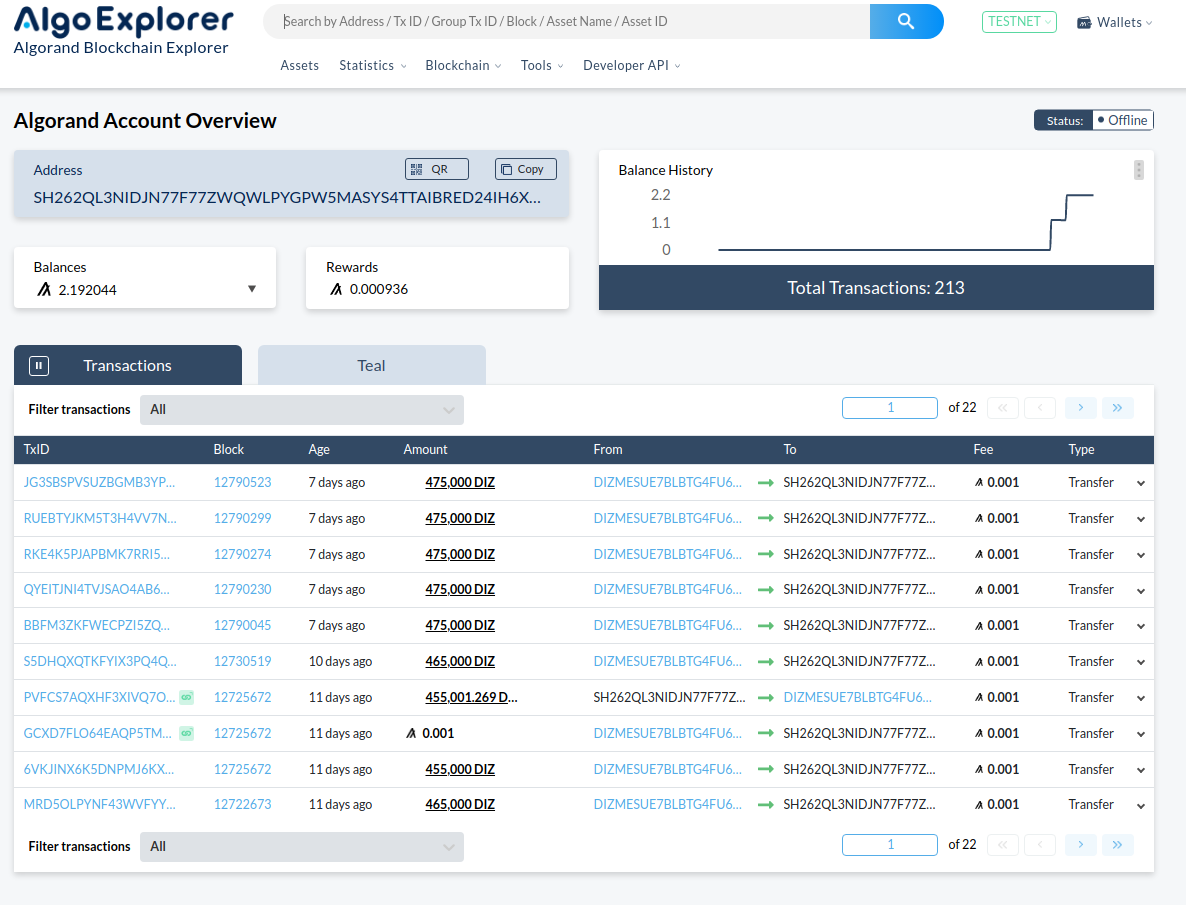Viewport: 1186px width, 905px height.
Task: Expand the RUEBTYJKM5T3H4VV7N transaction row
Action: click(1141, 519)
